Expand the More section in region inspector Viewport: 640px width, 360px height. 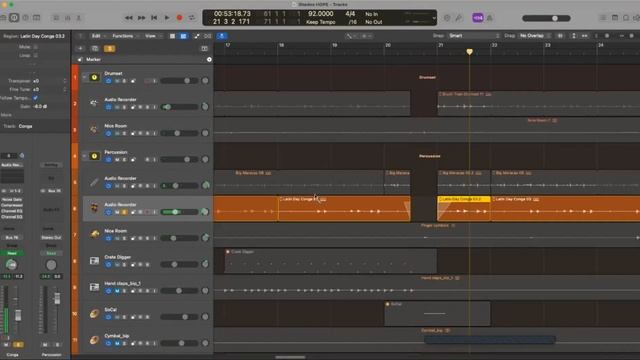[x=6, y=115]
